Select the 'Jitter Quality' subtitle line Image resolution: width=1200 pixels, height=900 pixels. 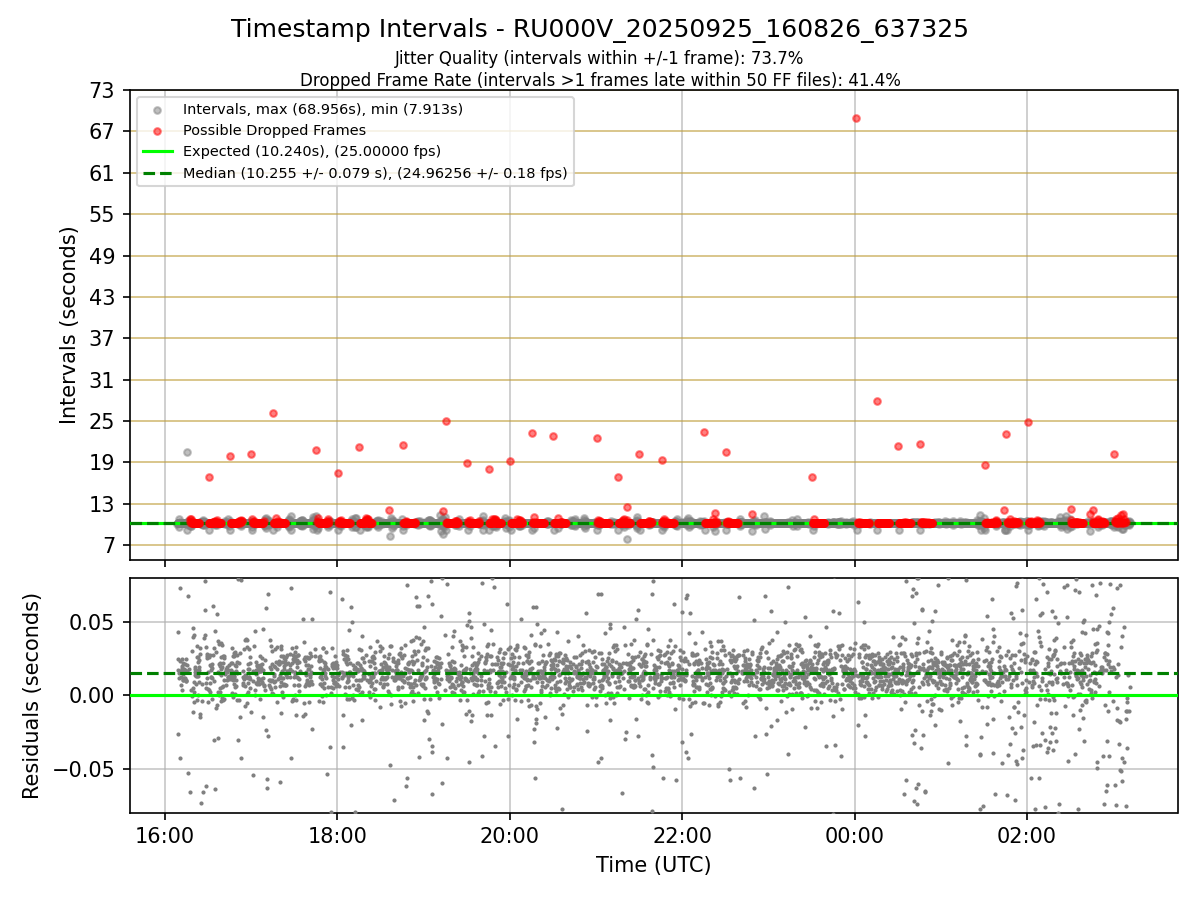click(599, 58)
